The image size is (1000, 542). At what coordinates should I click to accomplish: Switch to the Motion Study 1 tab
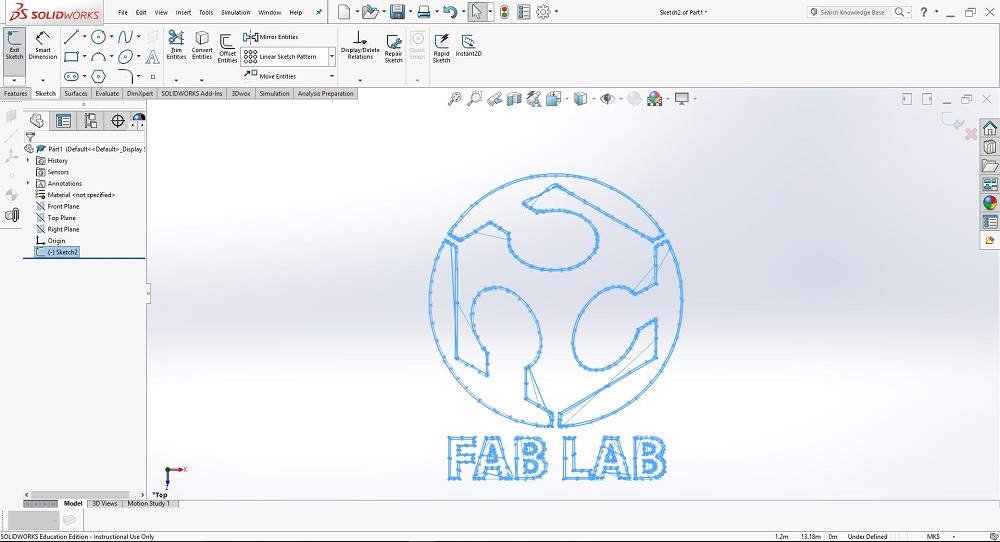pos(148,504)
